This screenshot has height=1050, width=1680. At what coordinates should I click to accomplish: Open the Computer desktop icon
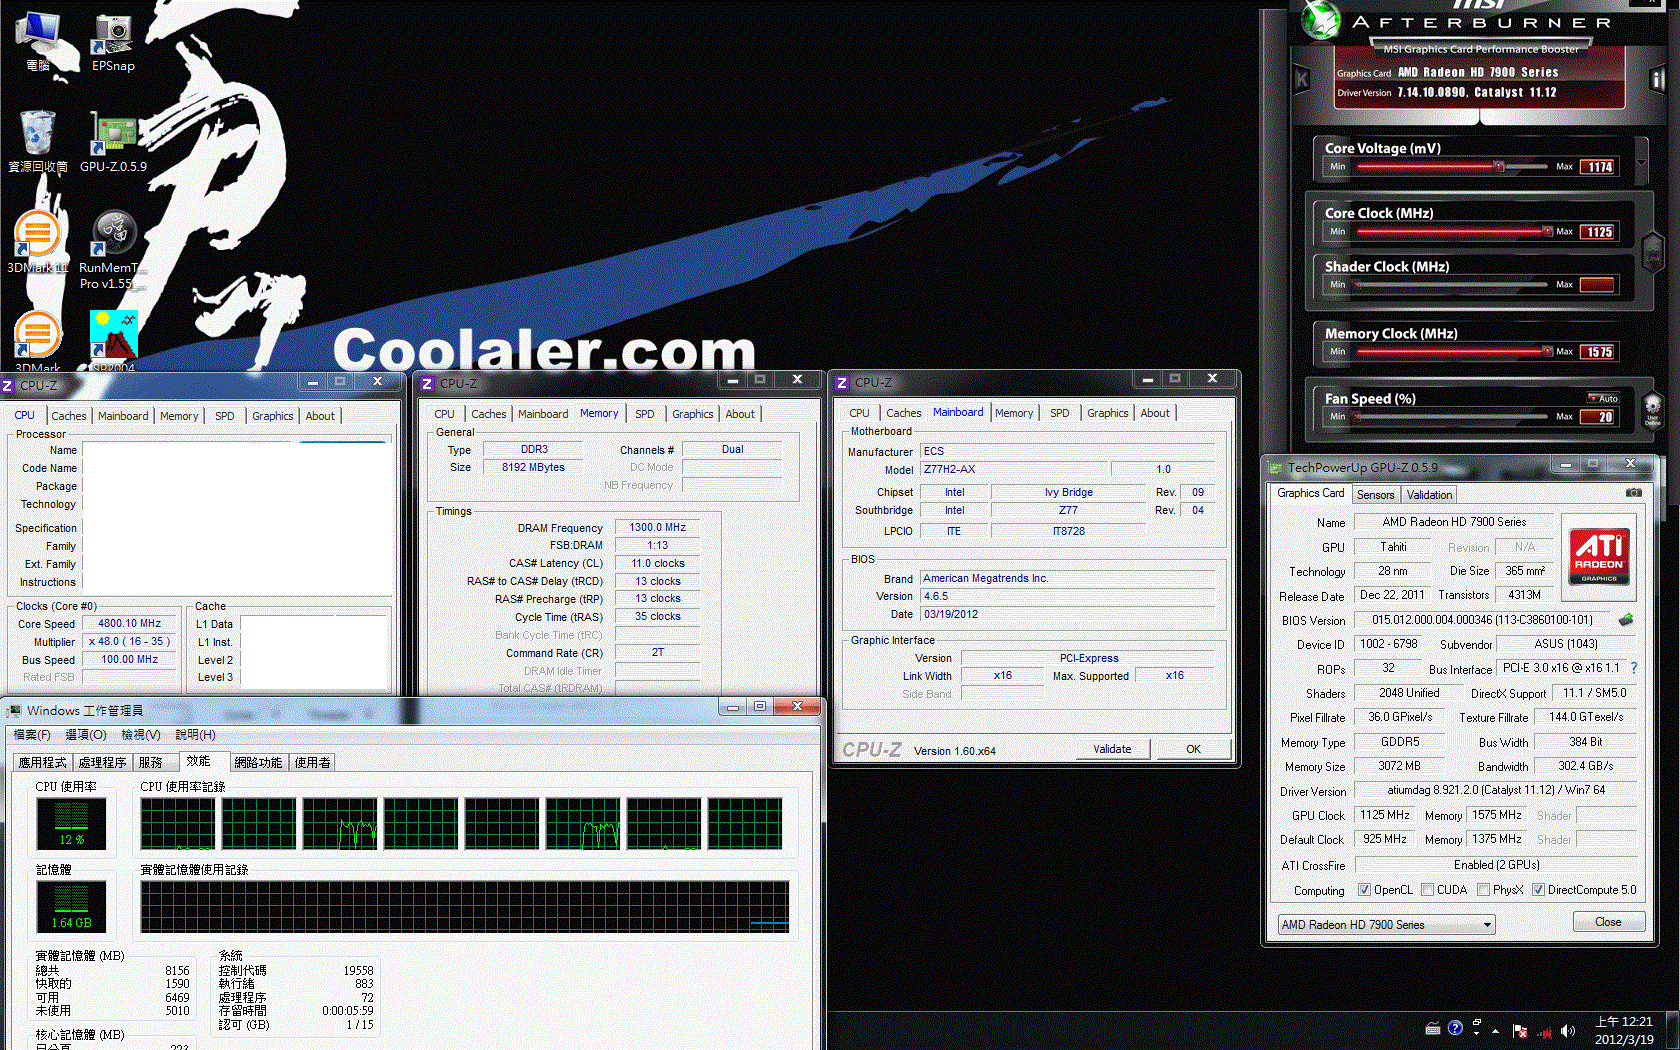click(x=37, y=43)
